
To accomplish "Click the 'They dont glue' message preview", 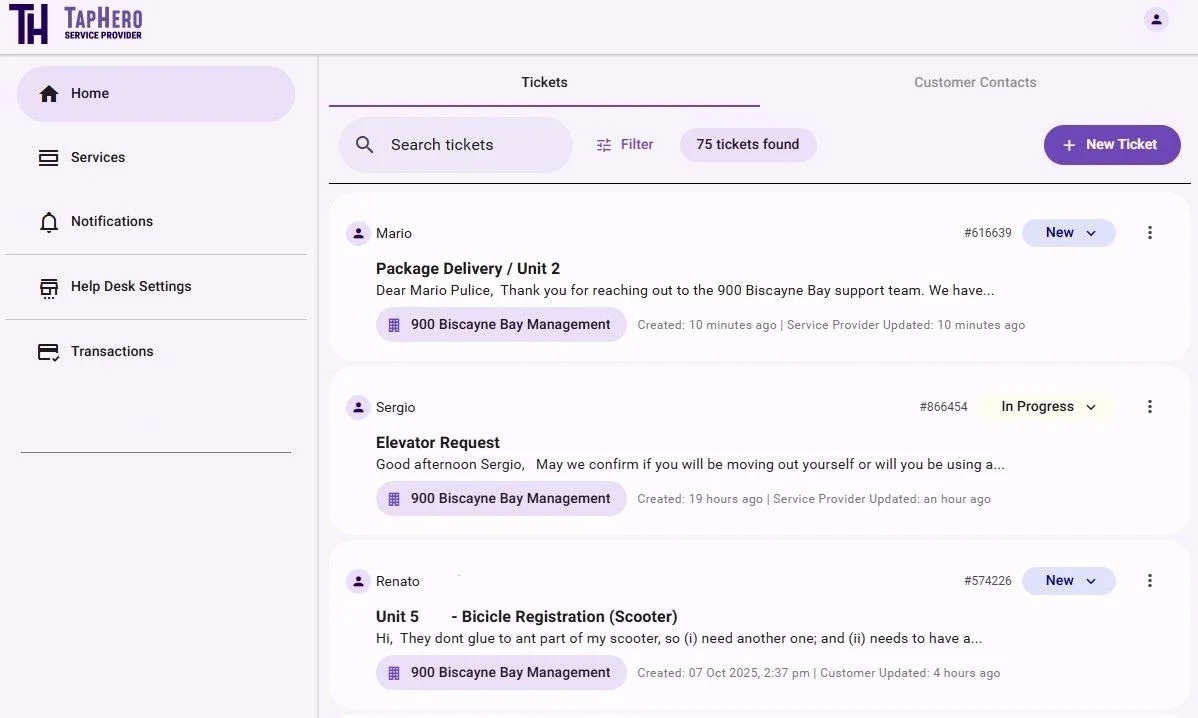I will [x=678, y=639].
